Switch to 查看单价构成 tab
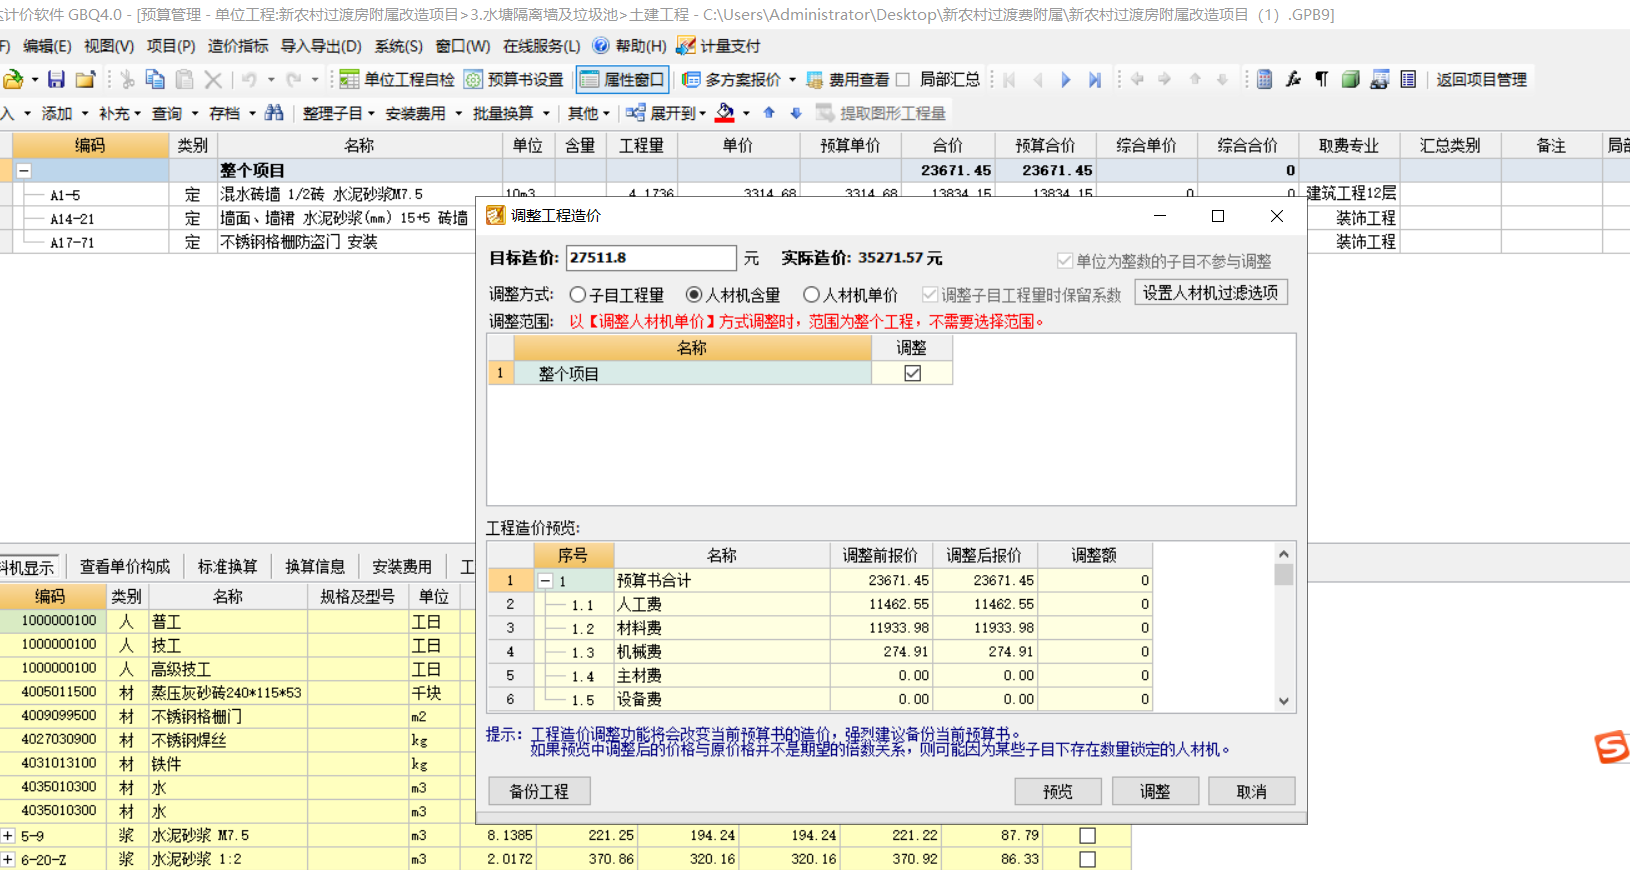Image resolution: width=1630 pixels, height=870 pixels. (125, 567)
